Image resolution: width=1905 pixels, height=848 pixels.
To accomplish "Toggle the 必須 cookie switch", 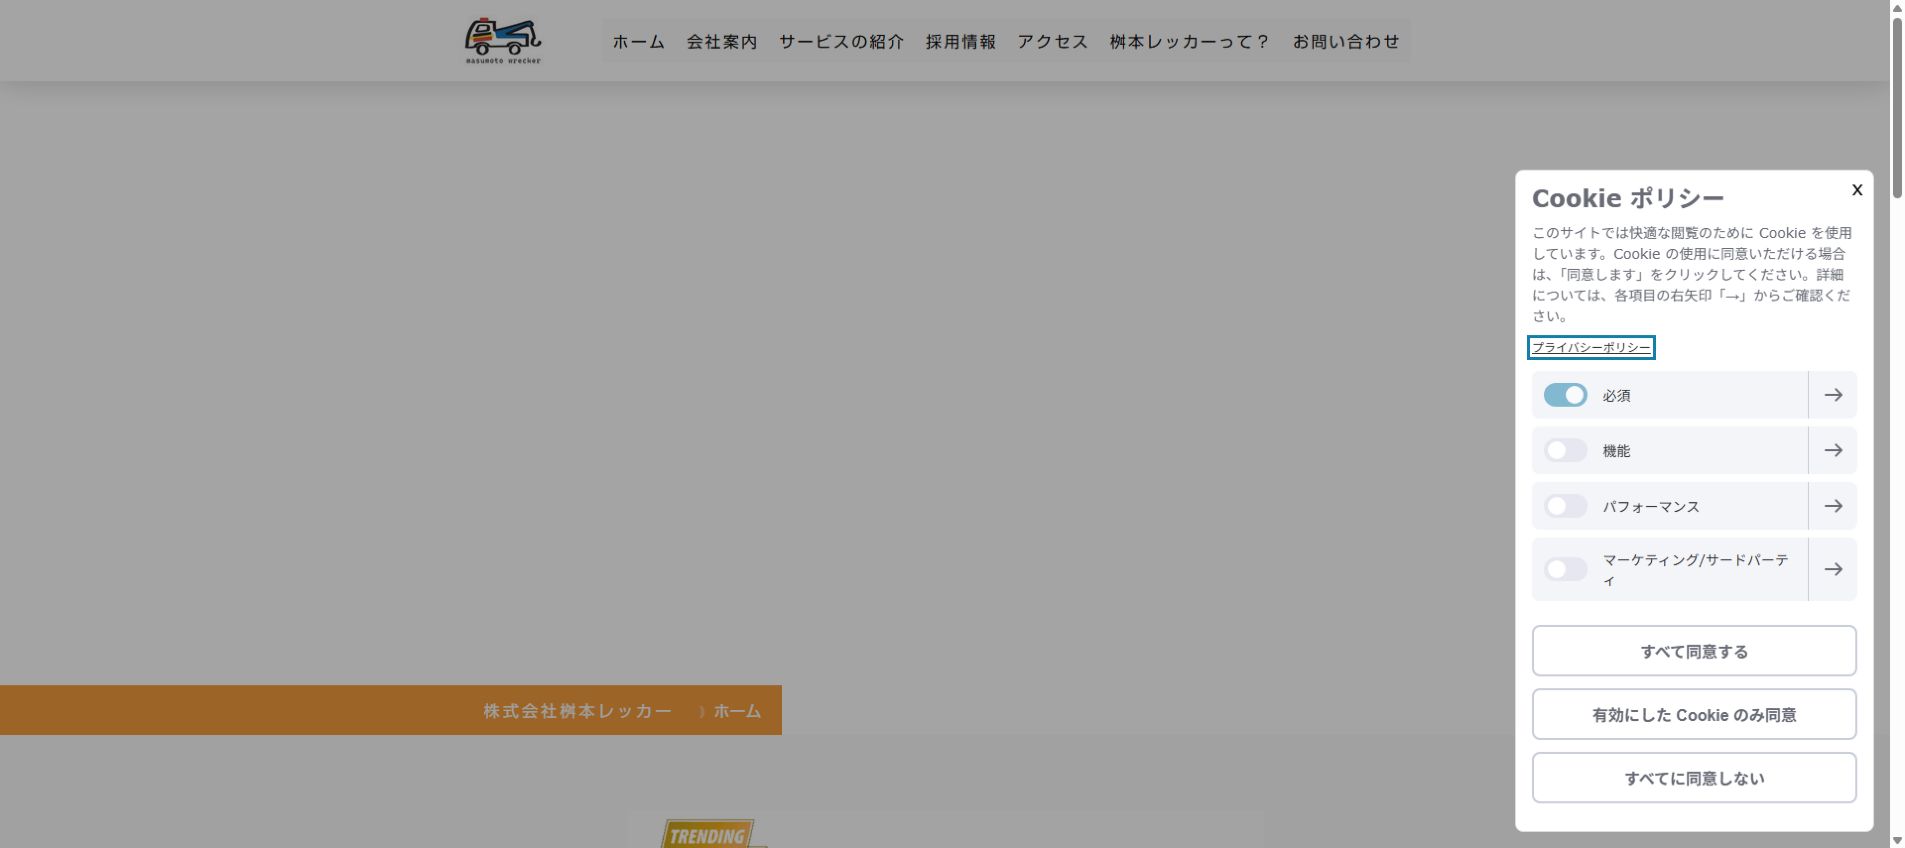I will coord(1565,395).
